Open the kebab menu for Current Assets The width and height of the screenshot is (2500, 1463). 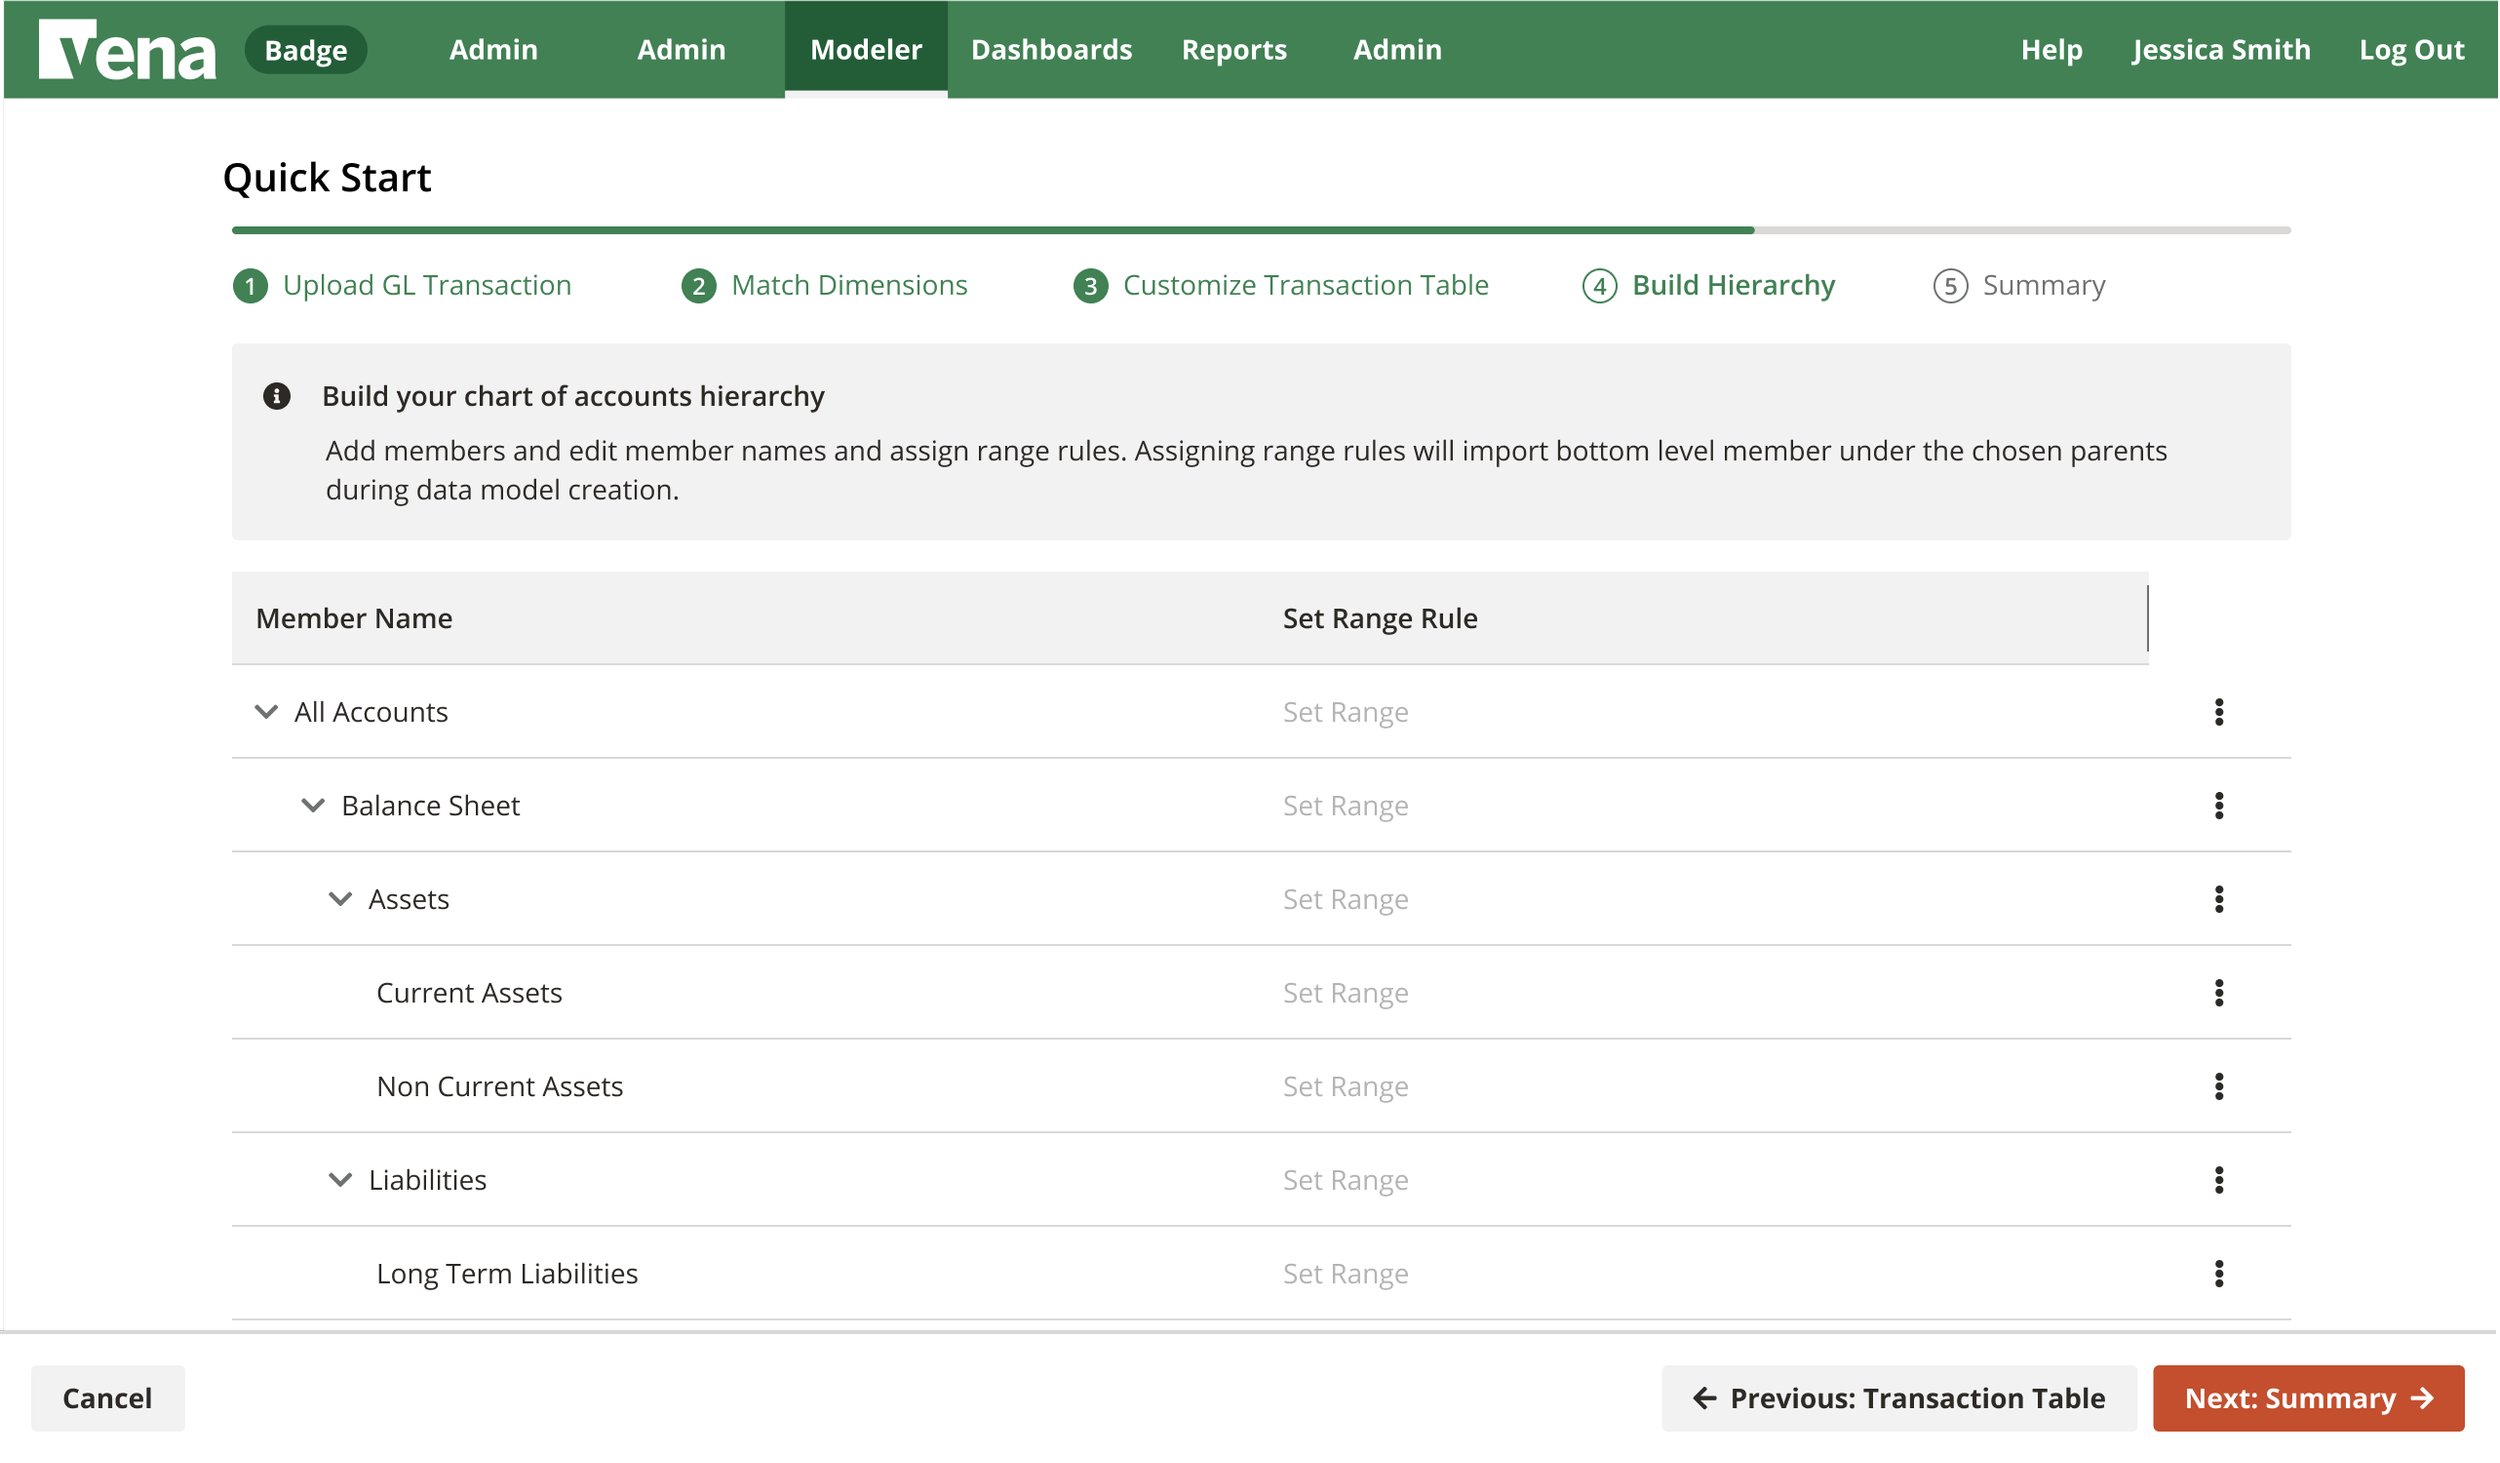point(2221,992)
